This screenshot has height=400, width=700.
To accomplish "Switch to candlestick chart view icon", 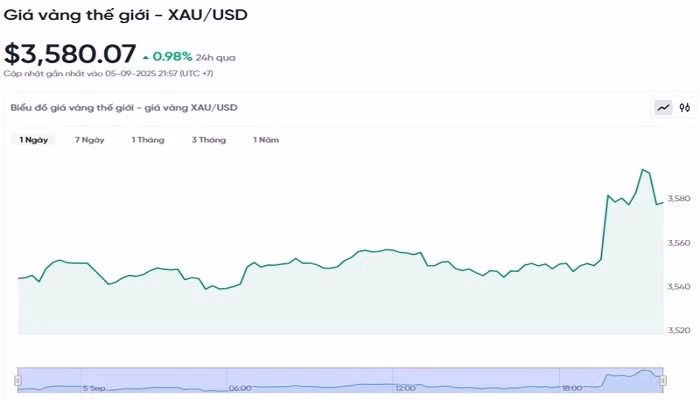I will pos(685,107).
